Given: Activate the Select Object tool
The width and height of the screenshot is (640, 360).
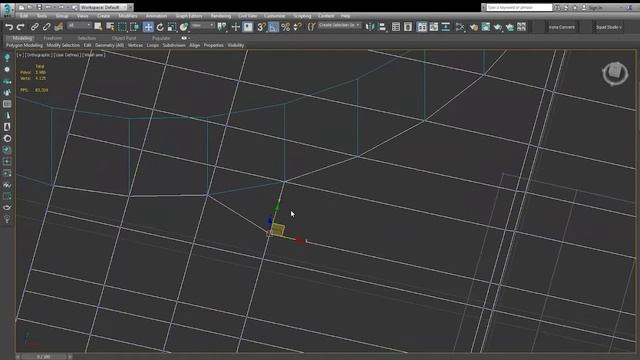Looking at the screenshot, I should point(98,27).
